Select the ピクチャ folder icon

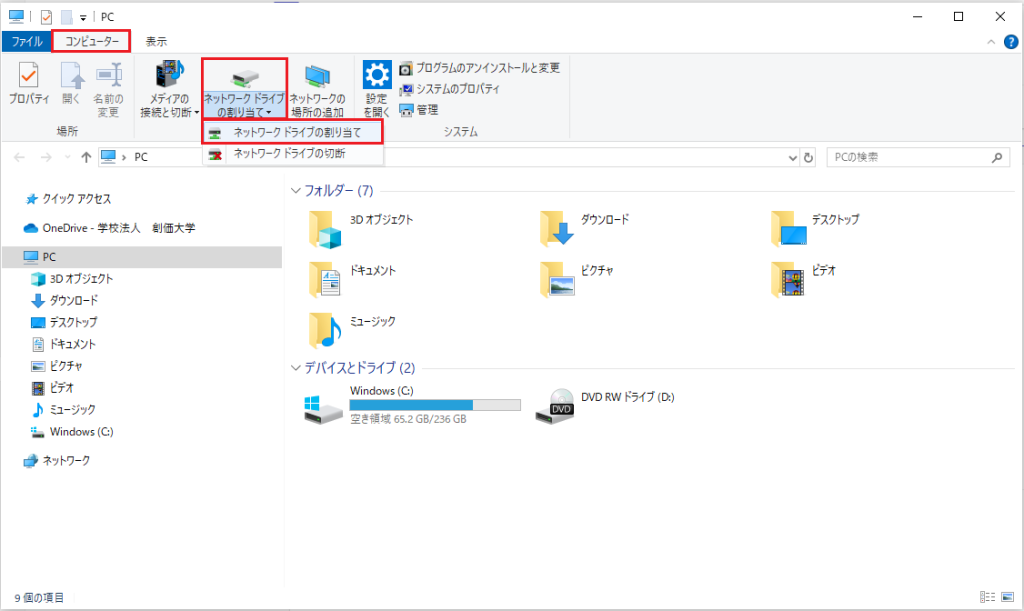click(556, 279)
